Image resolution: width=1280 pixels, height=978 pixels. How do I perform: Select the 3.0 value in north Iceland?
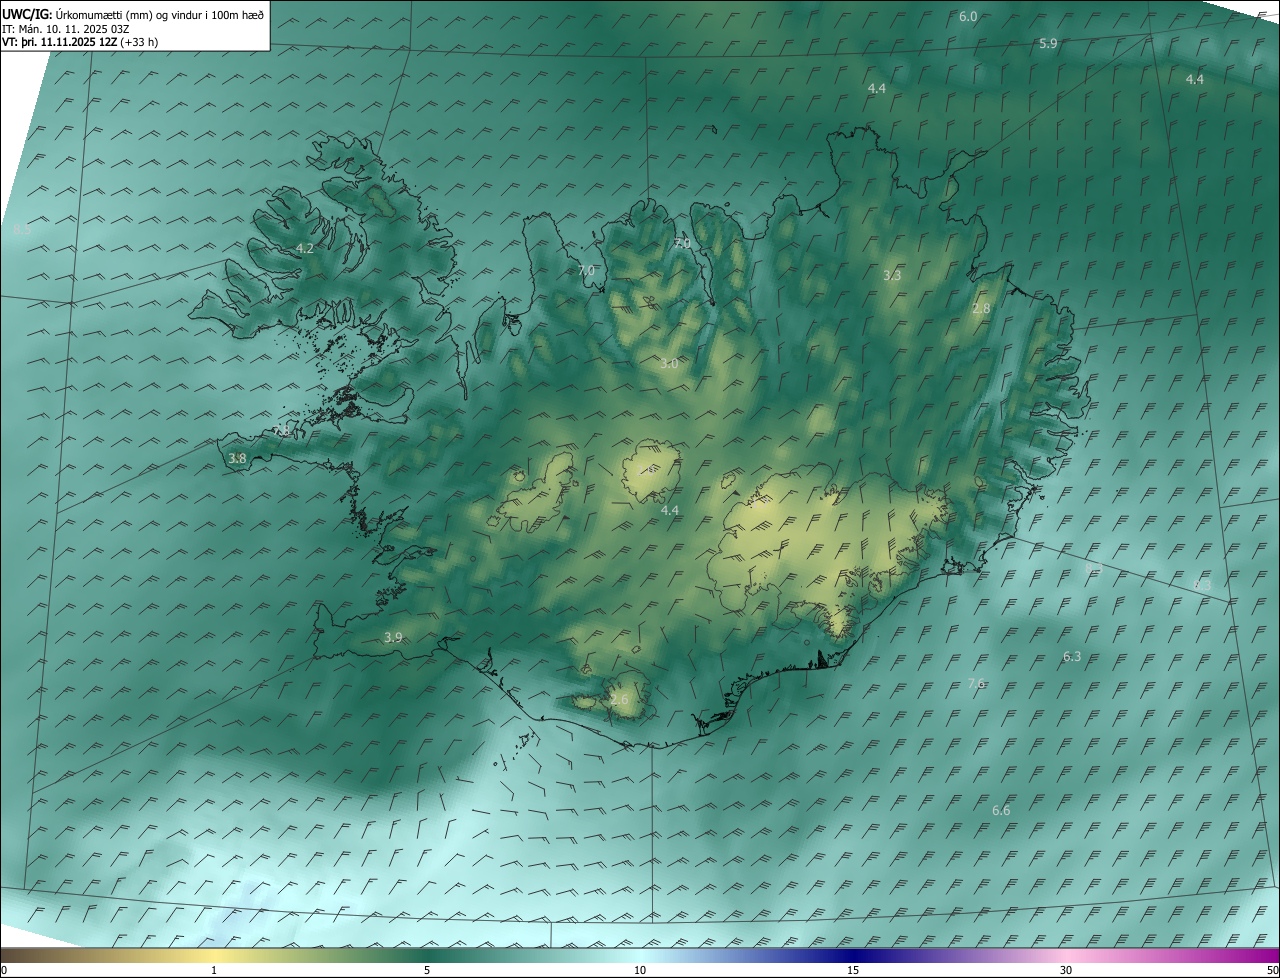tap(669, 363)
